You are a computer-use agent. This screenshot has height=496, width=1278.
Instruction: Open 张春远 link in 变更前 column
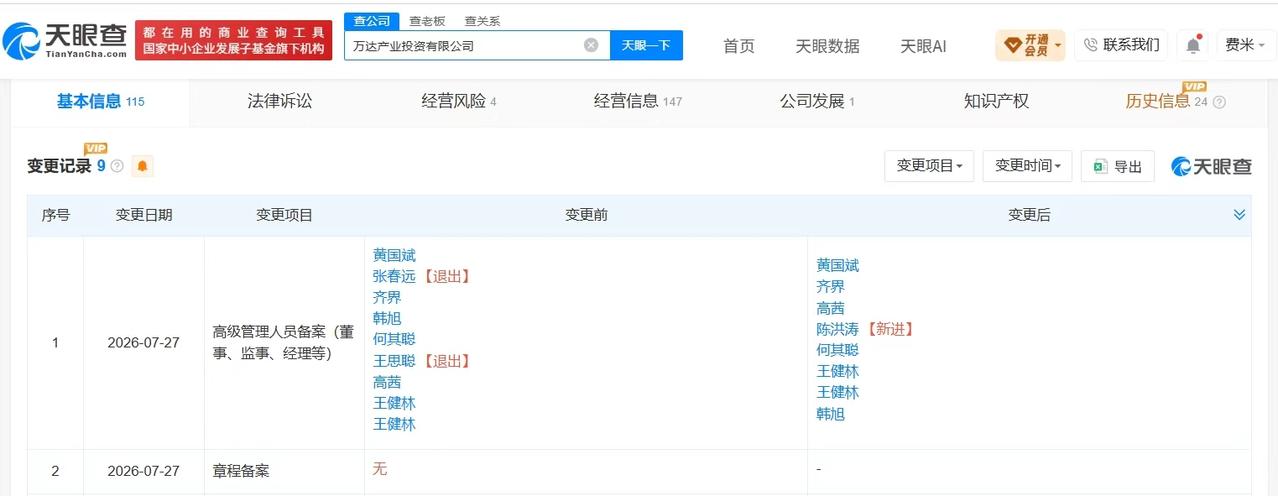(394, 276)
